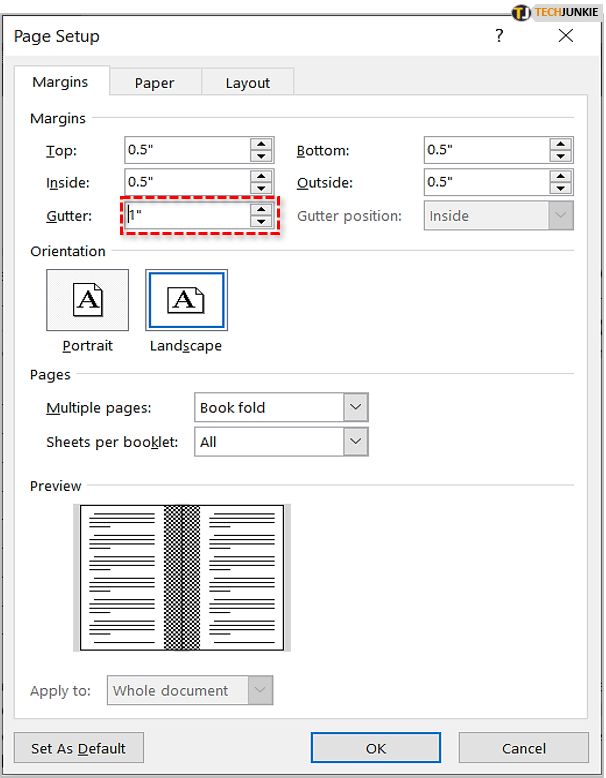
Task: Increase Outside margin with up arrow
Action: point(561,176)
